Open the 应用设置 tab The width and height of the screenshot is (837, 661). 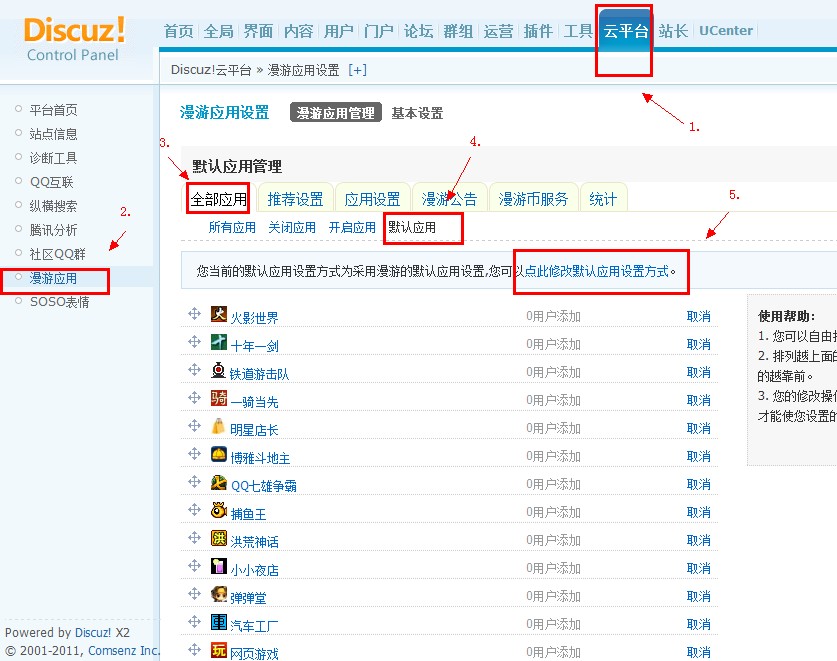click(372, 199)
